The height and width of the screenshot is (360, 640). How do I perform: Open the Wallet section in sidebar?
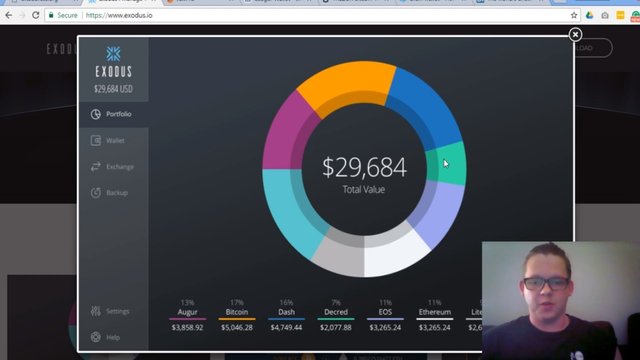pos(114,140)
